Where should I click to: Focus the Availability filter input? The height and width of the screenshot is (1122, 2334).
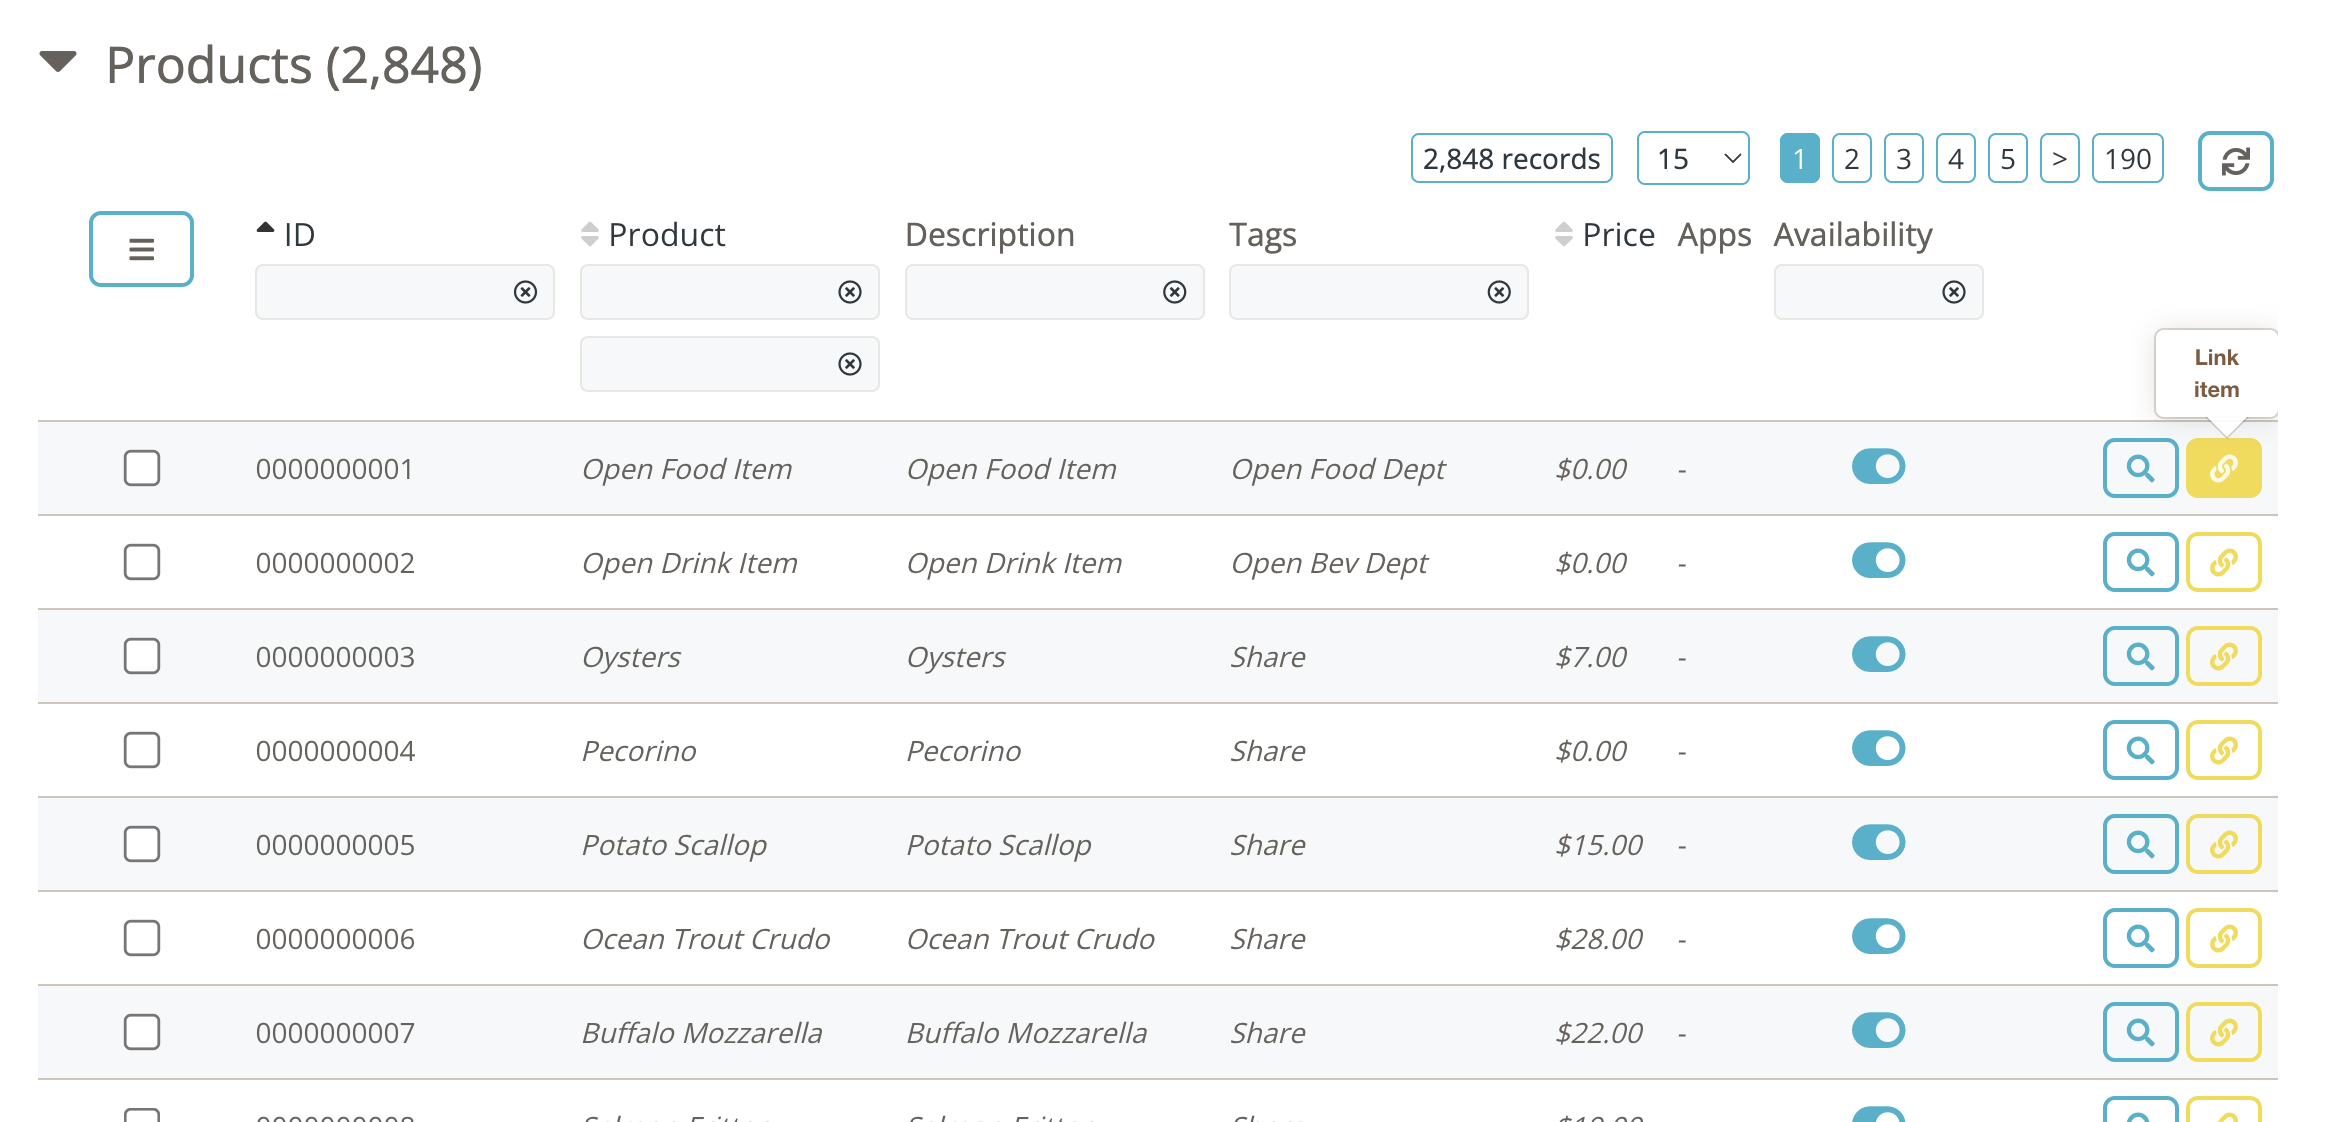(x=1878, y=292)
